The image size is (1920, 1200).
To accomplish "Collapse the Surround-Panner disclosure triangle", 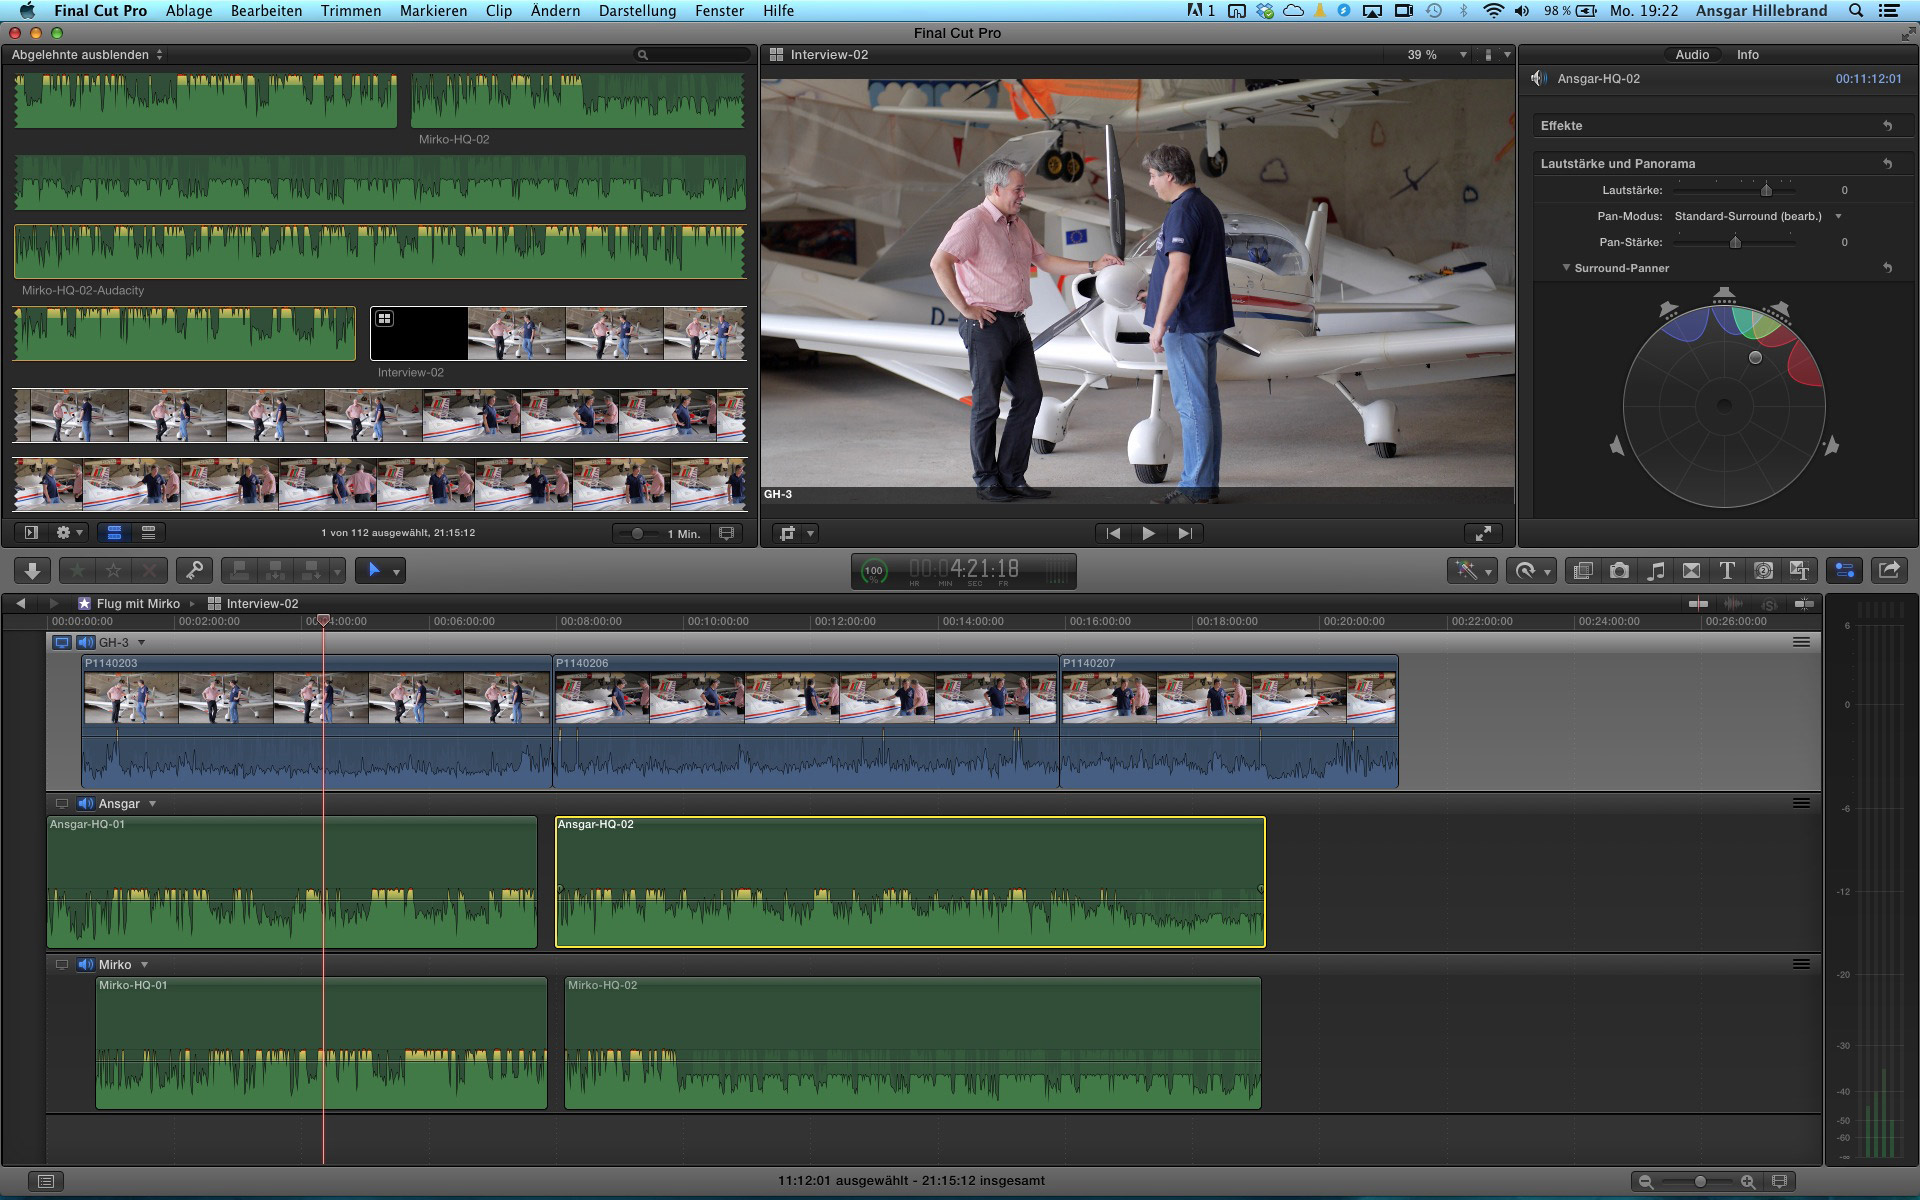I will [x=1566, y=268].
